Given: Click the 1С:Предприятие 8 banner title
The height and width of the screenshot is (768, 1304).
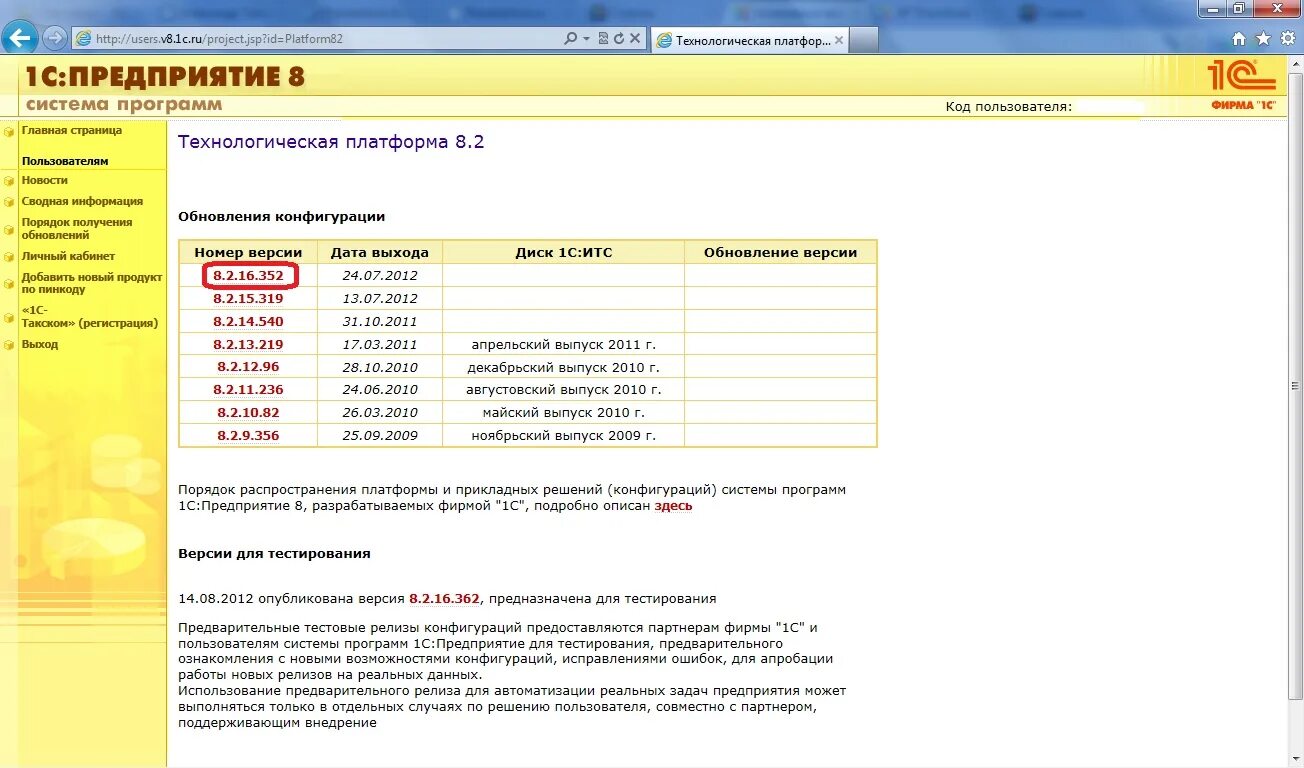Looking at the screenshot, I should pyautogui.click(x=165, y=77).
